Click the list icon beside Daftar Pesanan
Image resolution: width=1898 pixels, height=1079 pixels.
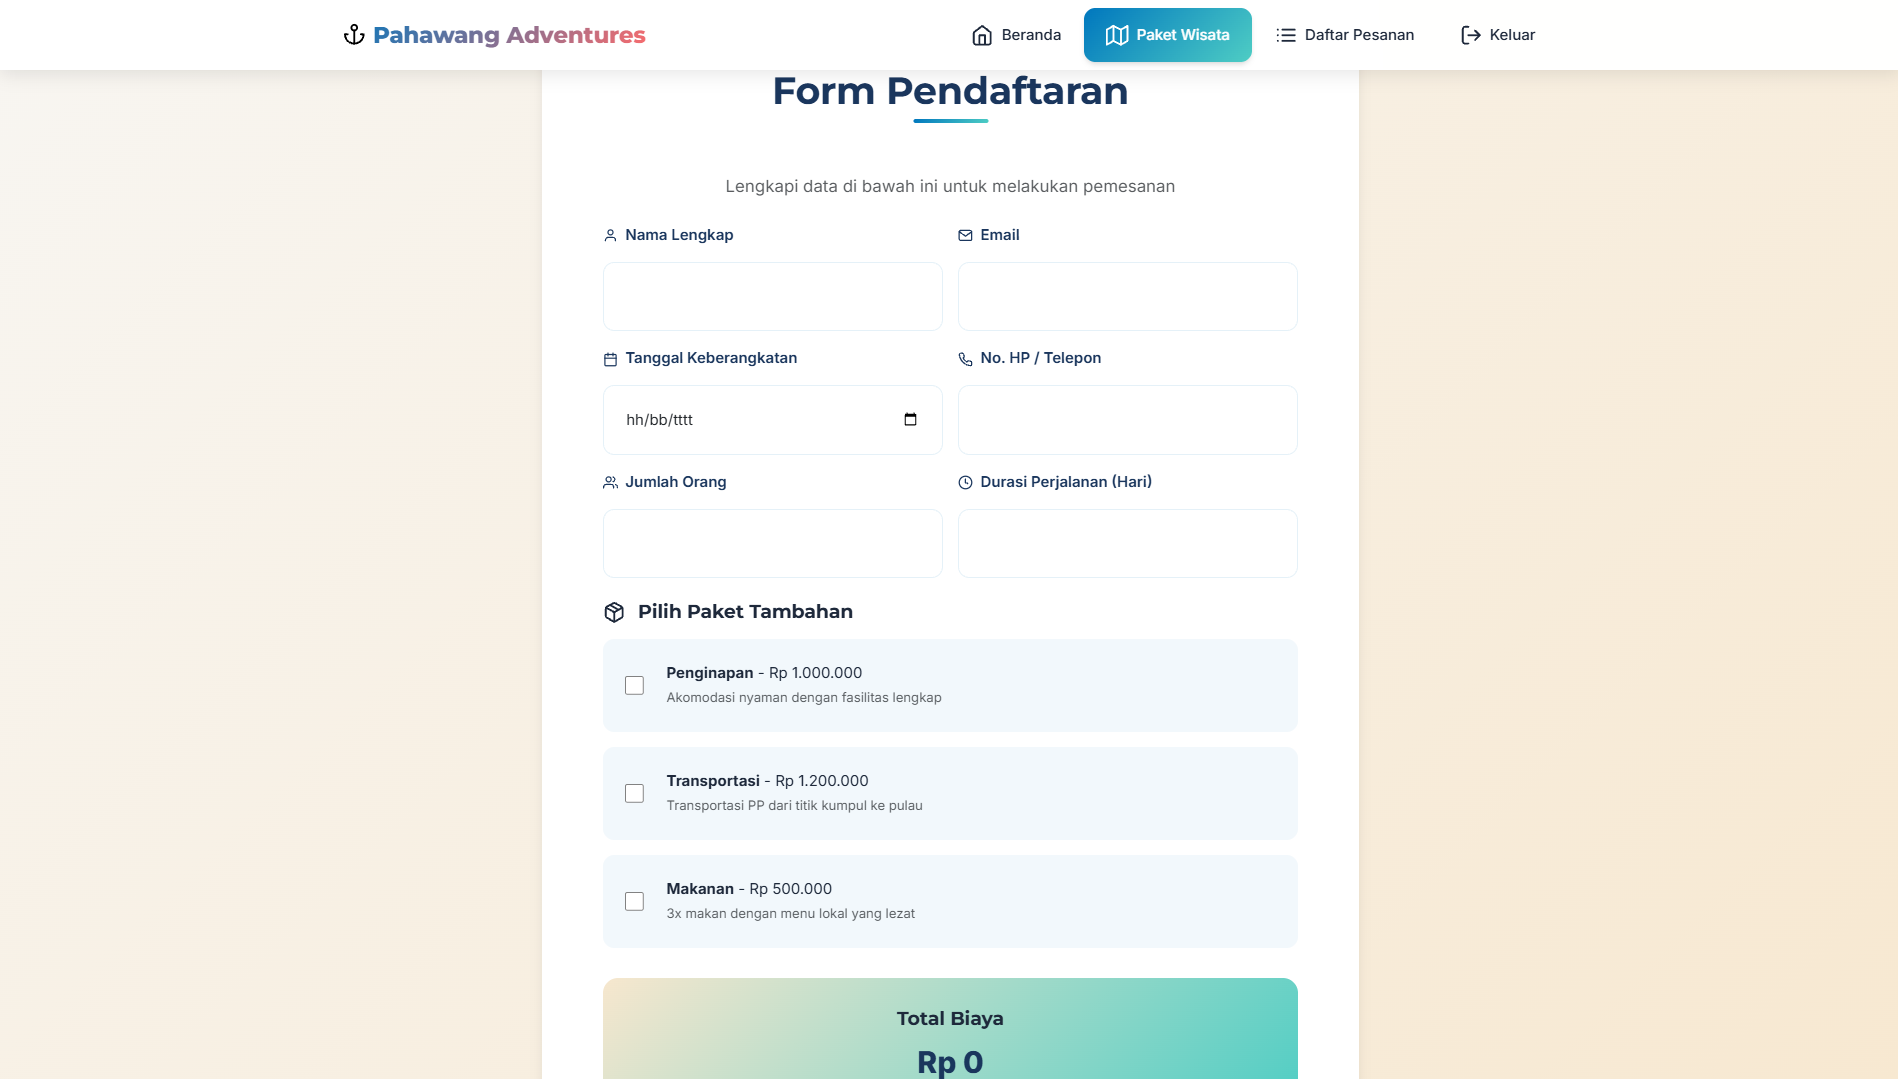[x=1286, y=35]
